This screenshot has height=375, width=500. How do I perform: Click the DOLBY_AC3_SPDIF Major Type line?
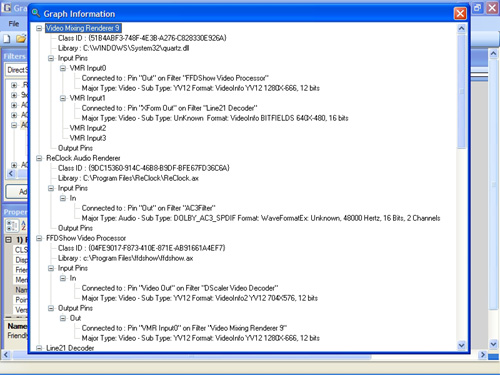pyautogui.click(x=261, y=218)
